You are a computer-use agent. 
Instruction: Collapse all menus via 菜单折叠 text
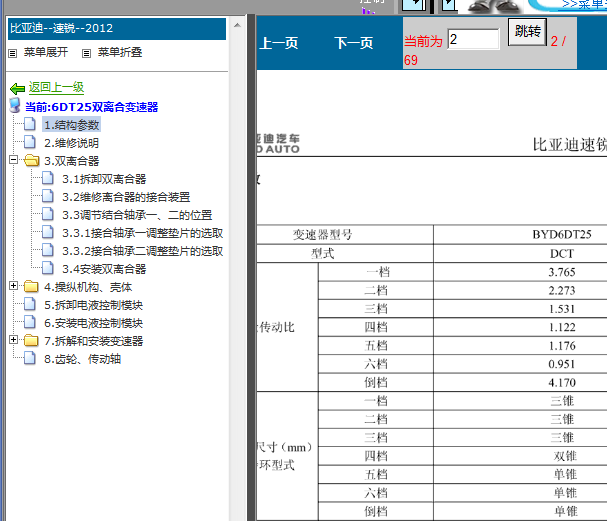tap(120, 52)
